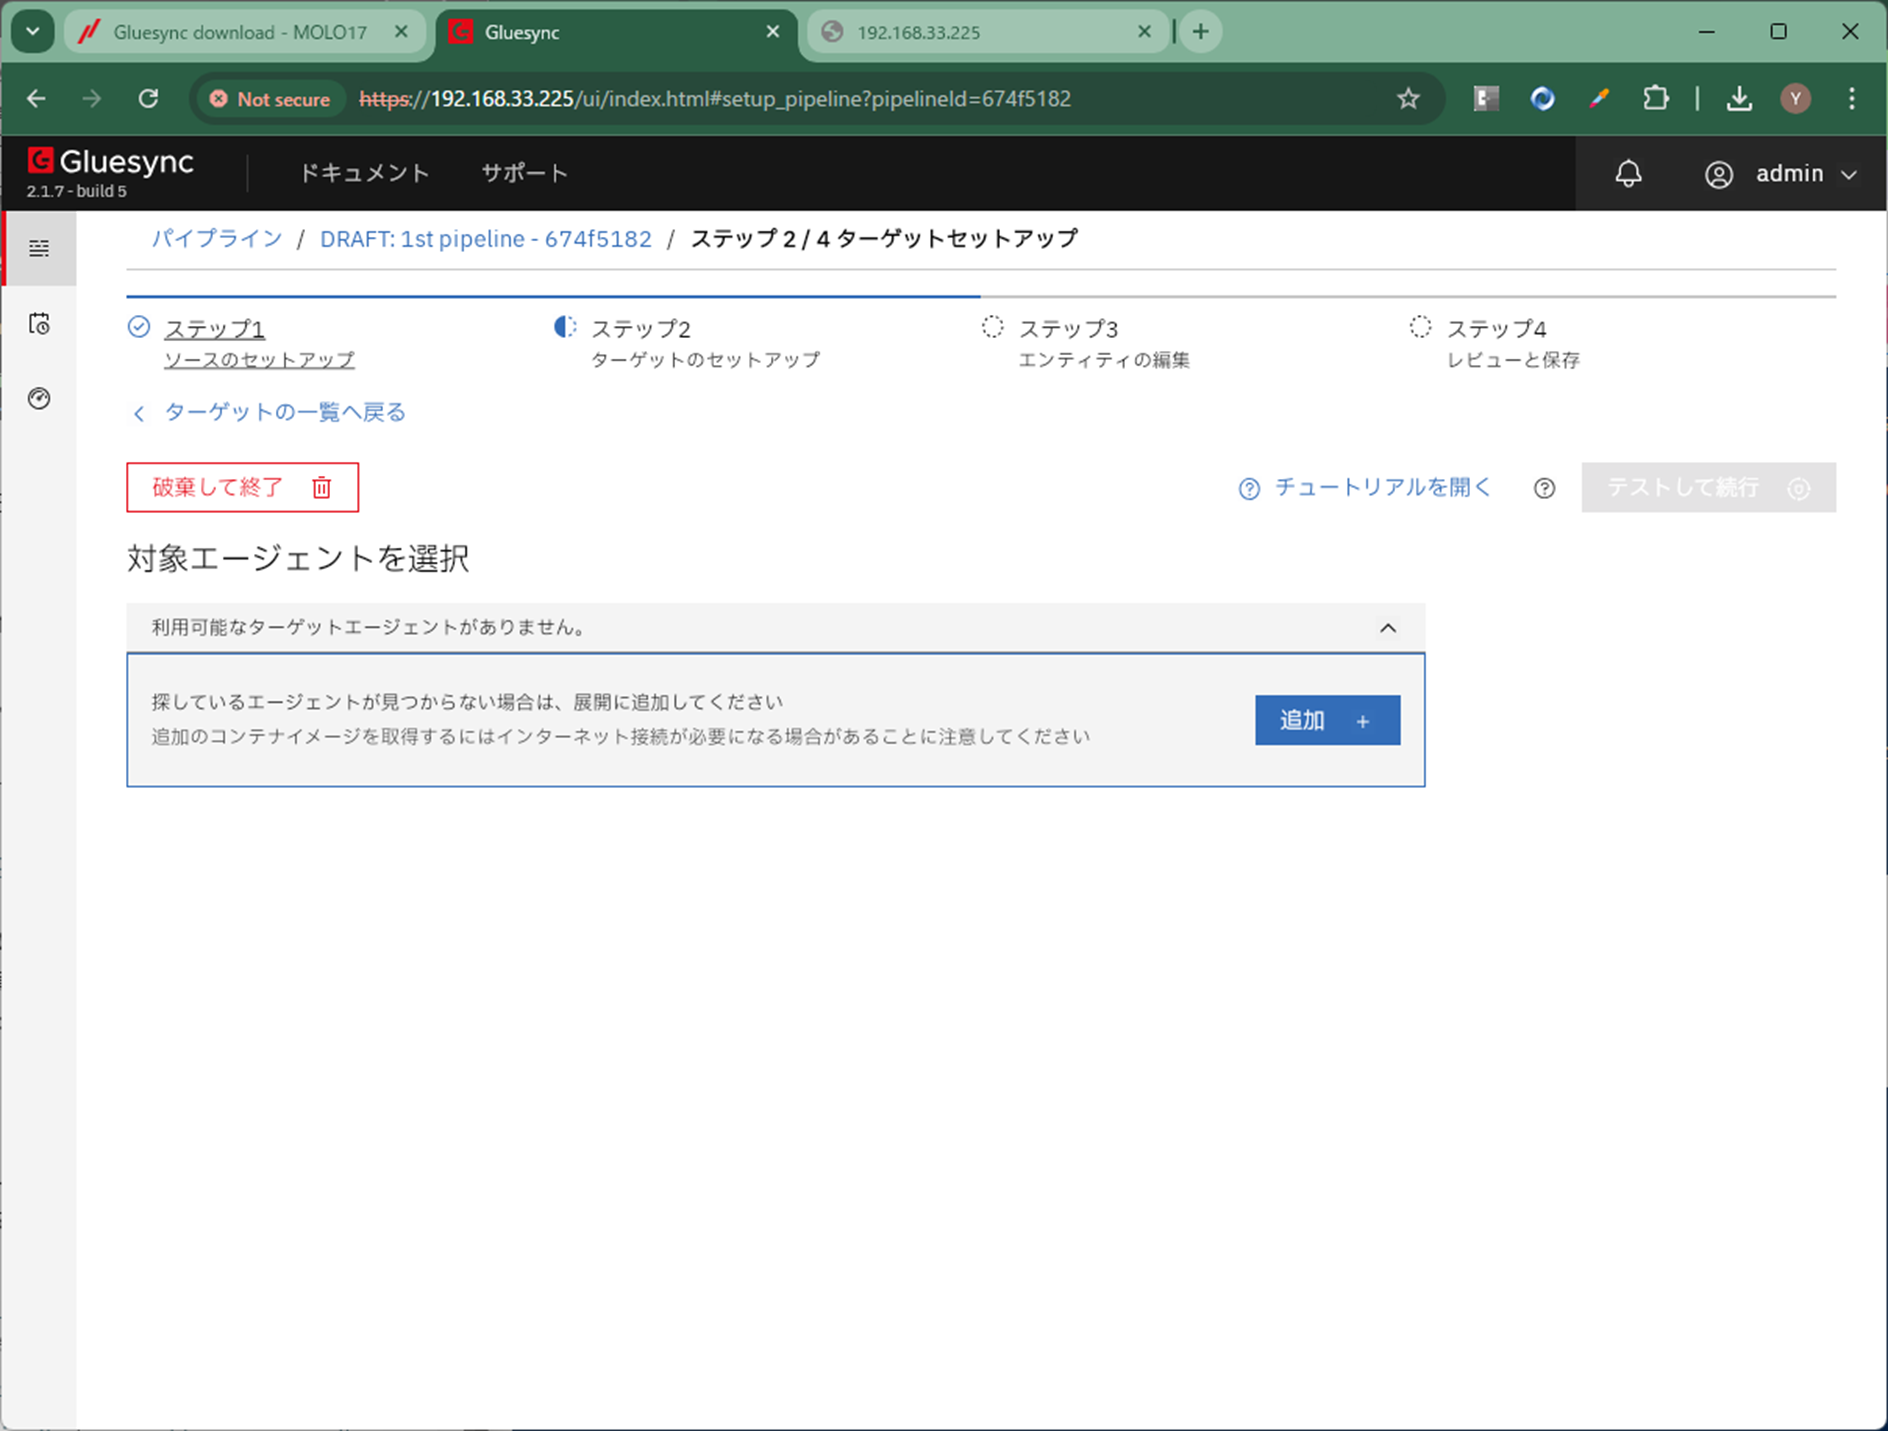Open the dashboard gauge sidebar icon

tap(39, 399)
